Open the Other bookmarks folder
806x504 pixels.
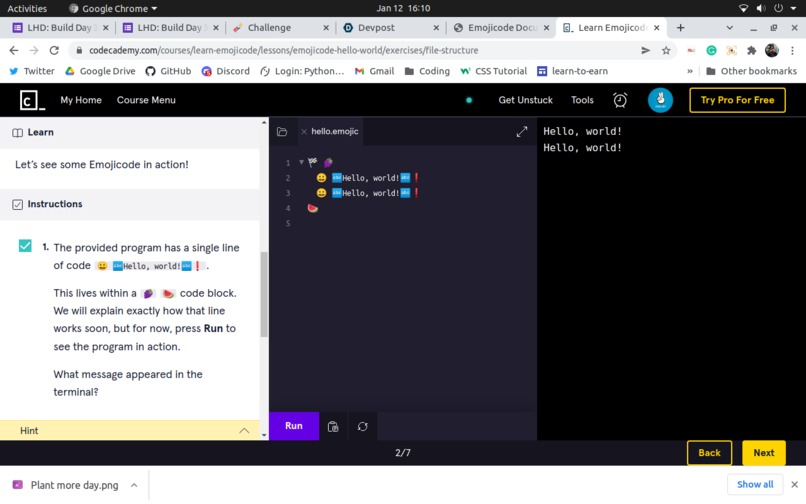[x=752, y=71]
